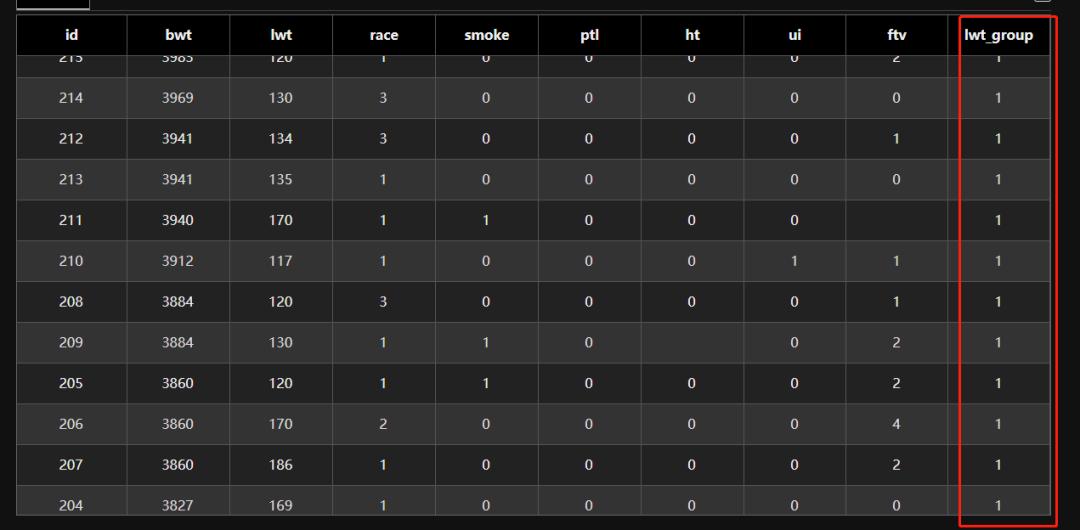
Task: Select the id cell showing 212
Action: point(71,139)
